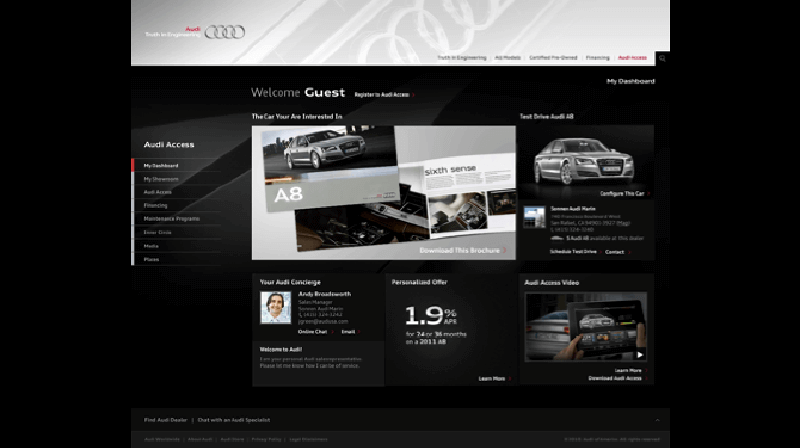Open Legal Disclaimers footer link
Screen dimensions: 800x448
[308, 439]
